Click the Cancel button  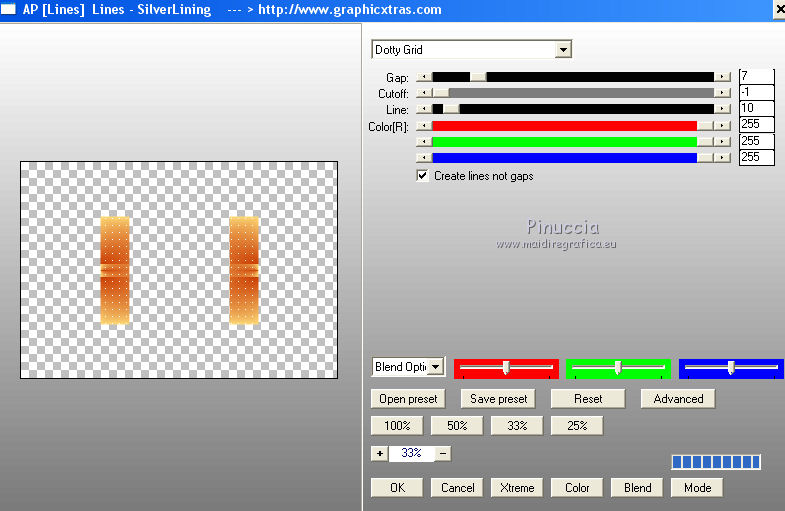(457, 487)
